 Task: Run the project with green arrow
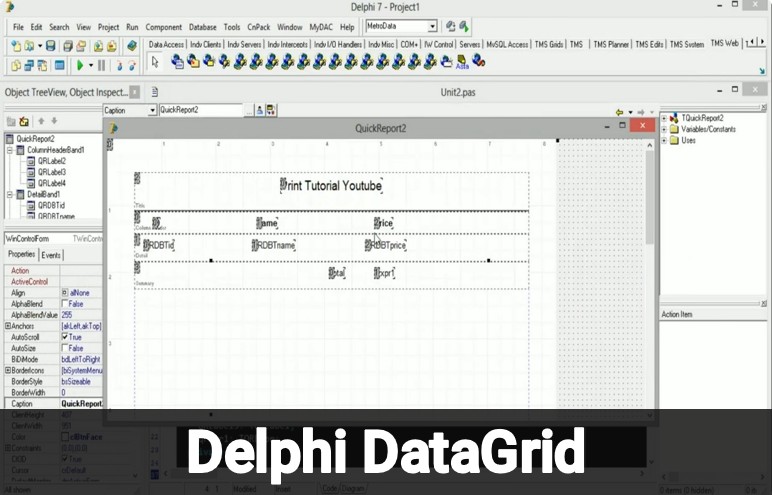80,65
